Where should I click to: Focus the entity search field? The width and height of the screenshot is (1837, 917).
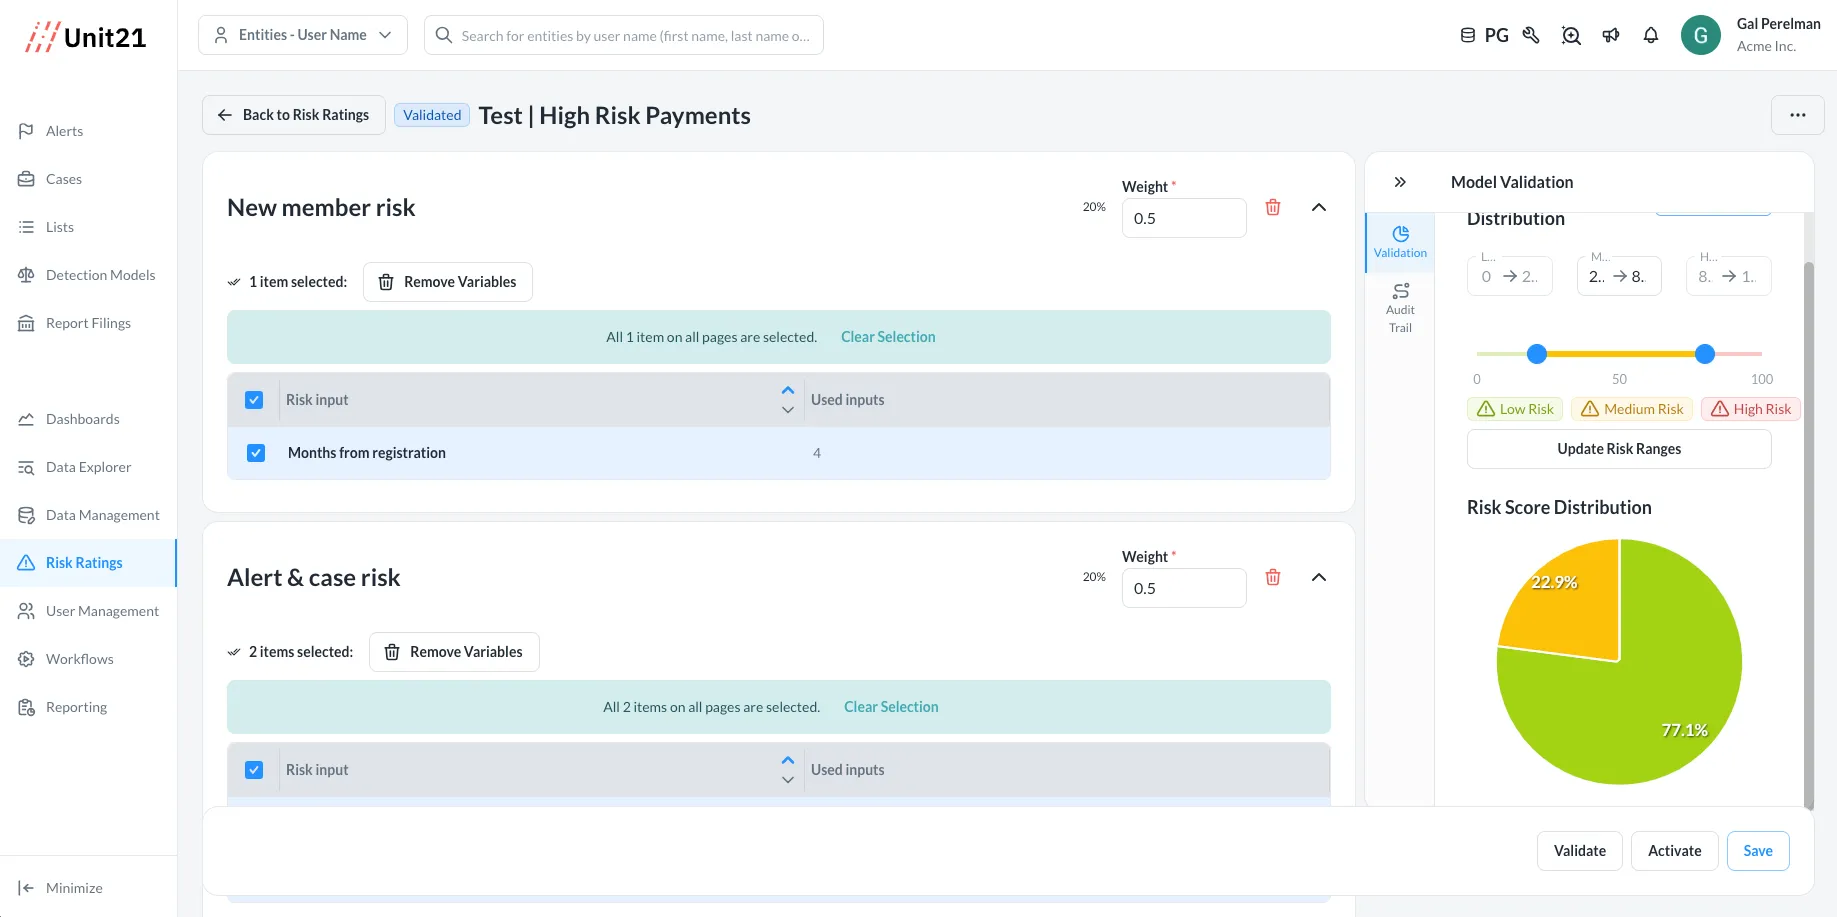click(x=624, y=35)
